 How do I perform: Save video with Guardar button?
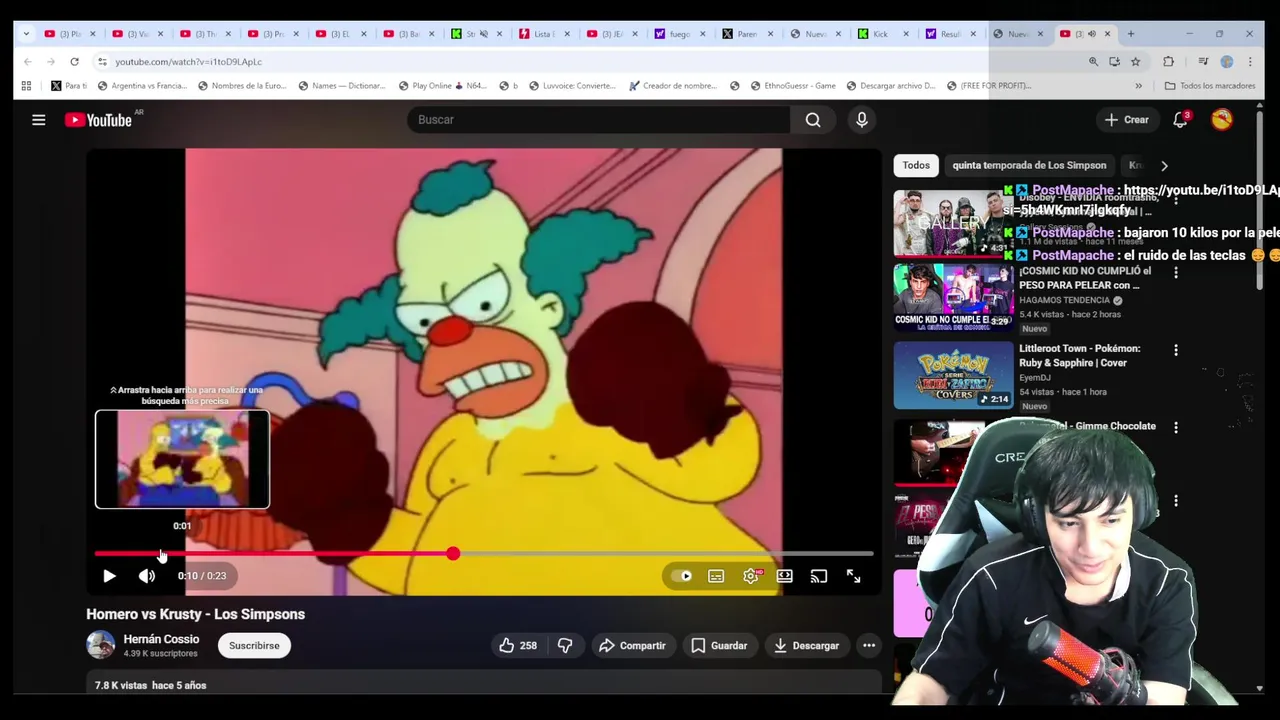tap(719, 646)
